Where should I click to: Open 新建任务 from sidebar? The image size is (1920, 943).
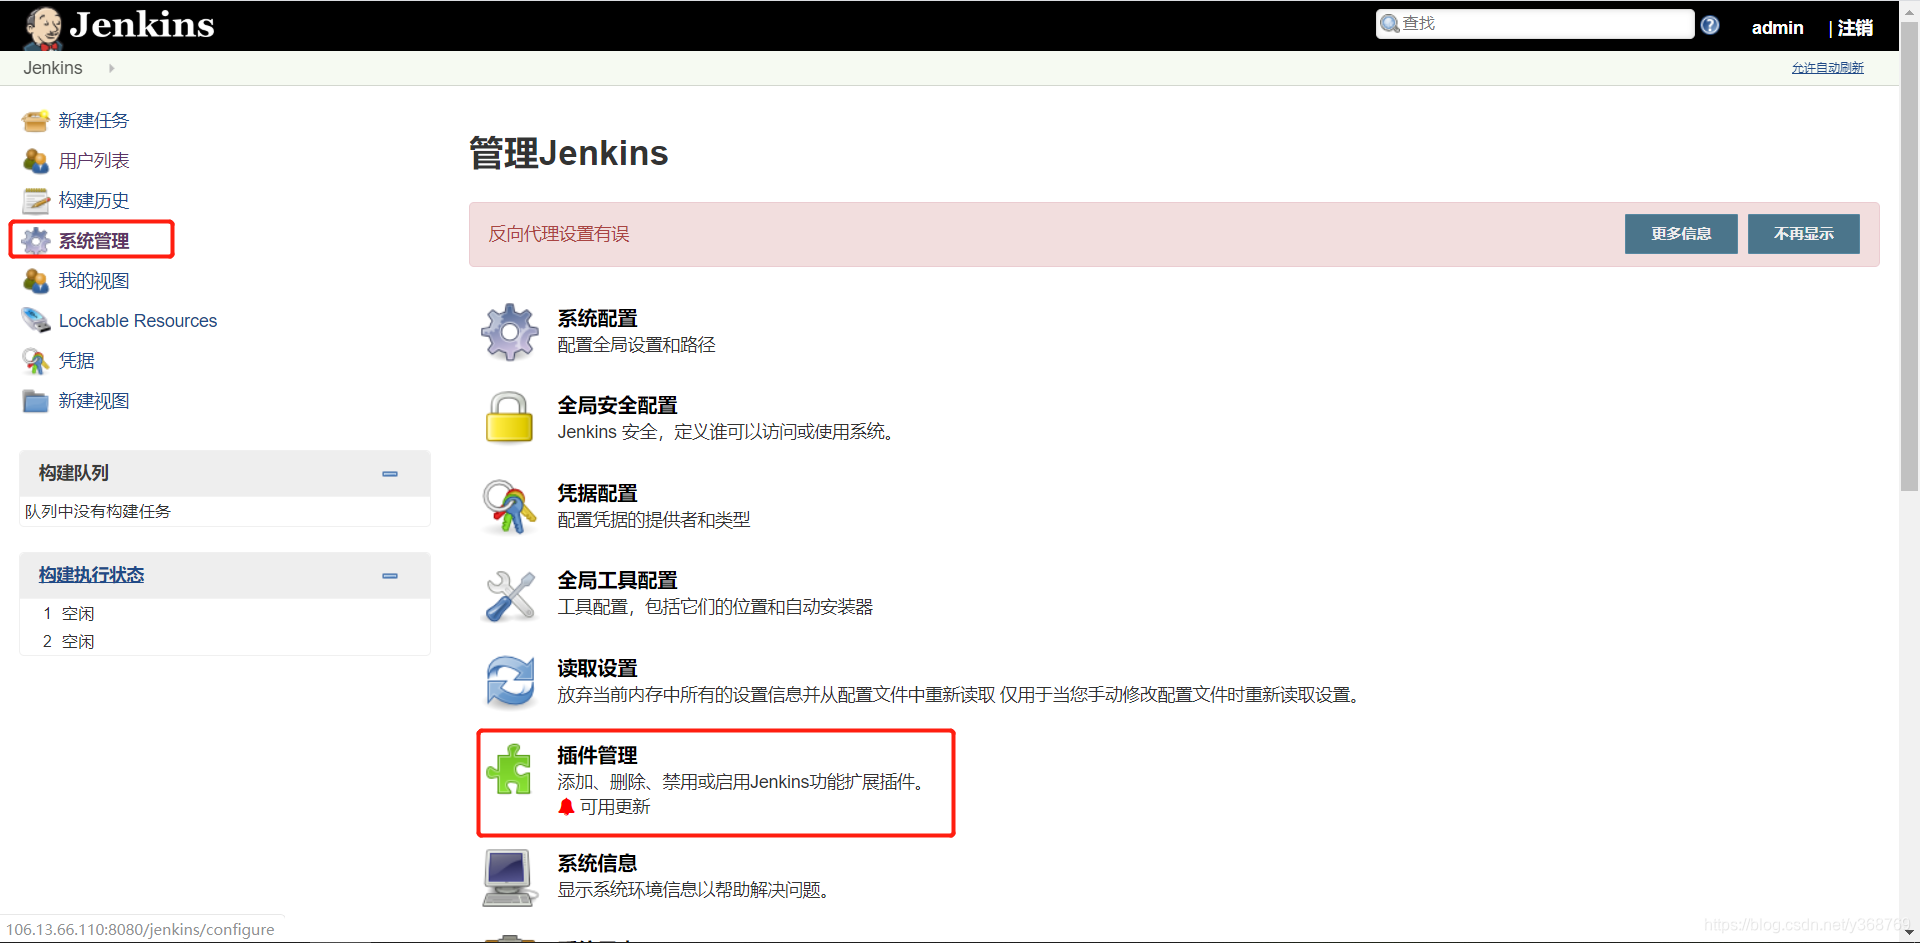94,121
